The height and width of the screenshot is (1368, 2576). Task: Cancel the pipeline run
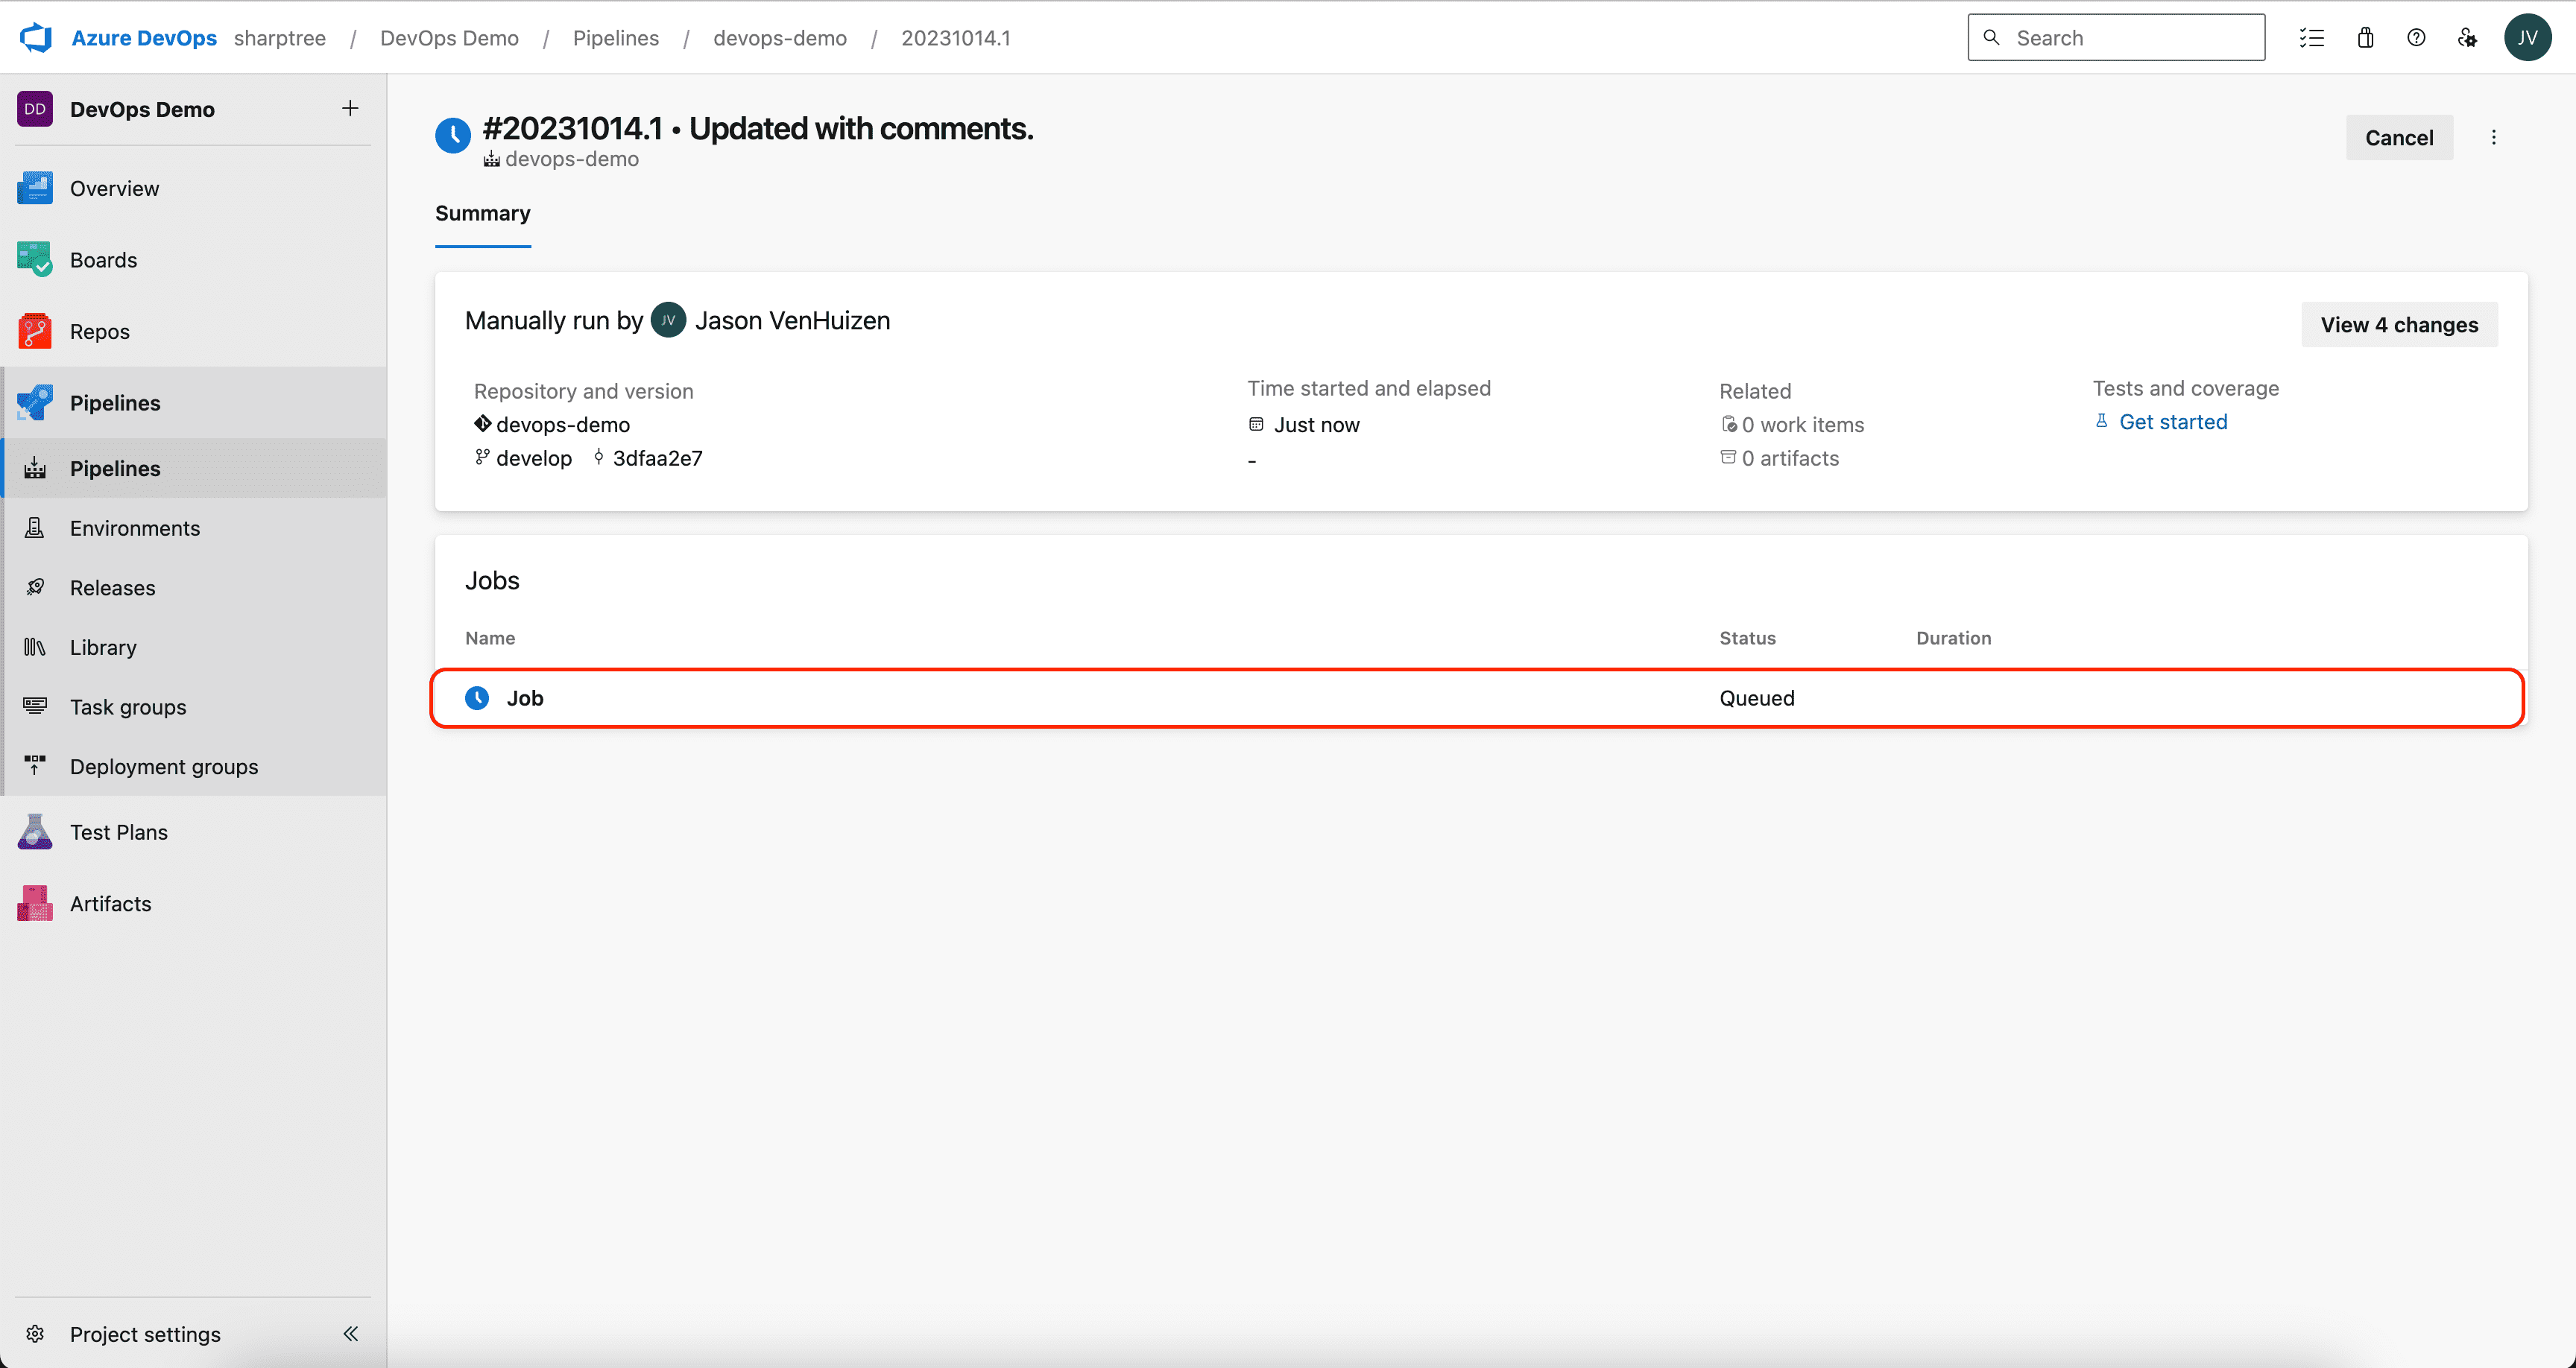tap(2399, 138)
